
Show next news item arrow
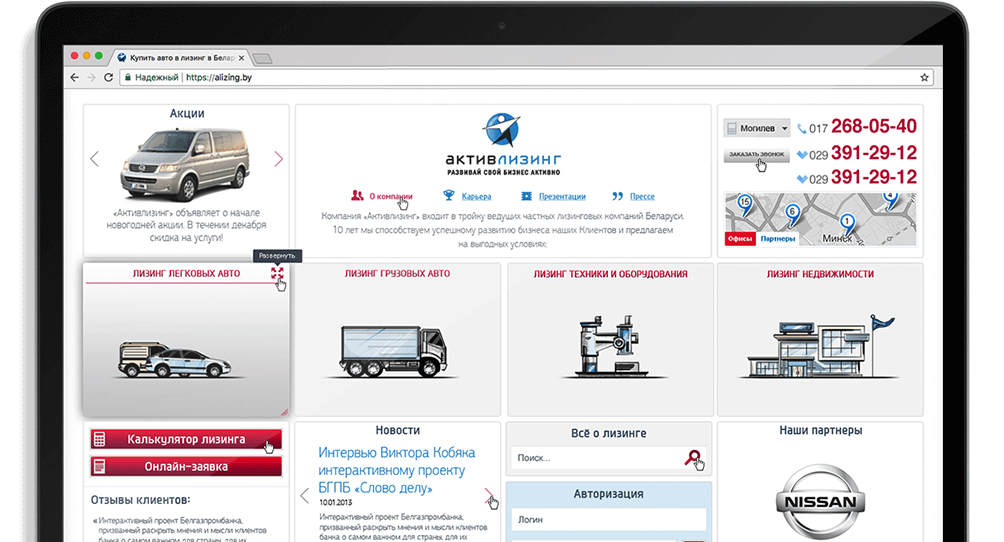click(x=489, y=495)
